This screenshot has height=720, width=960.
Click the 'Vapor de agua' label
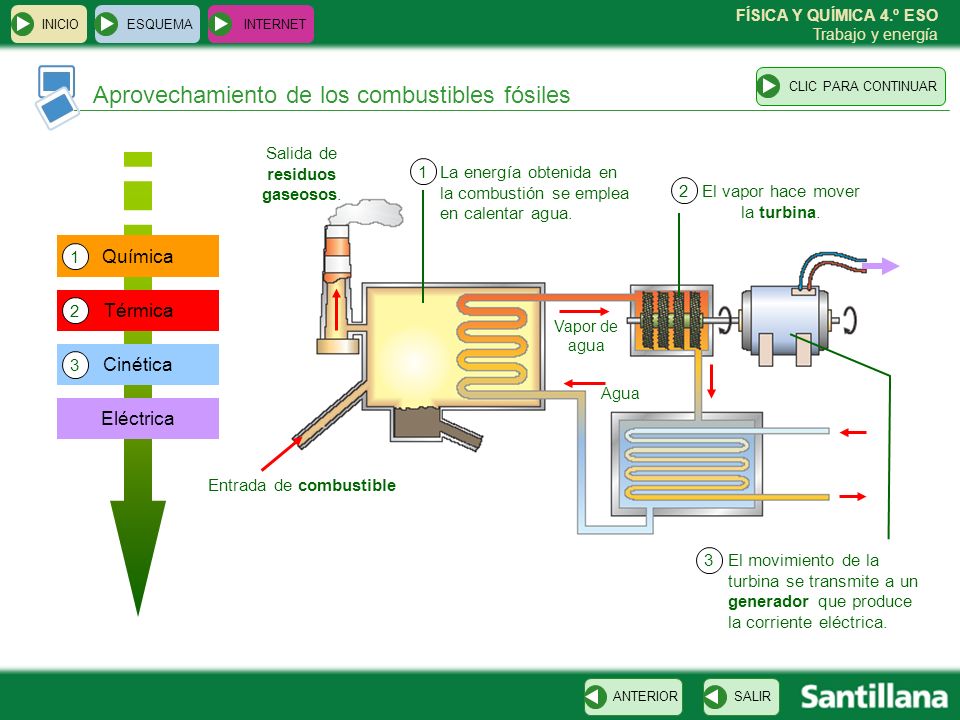click(586, 336)
